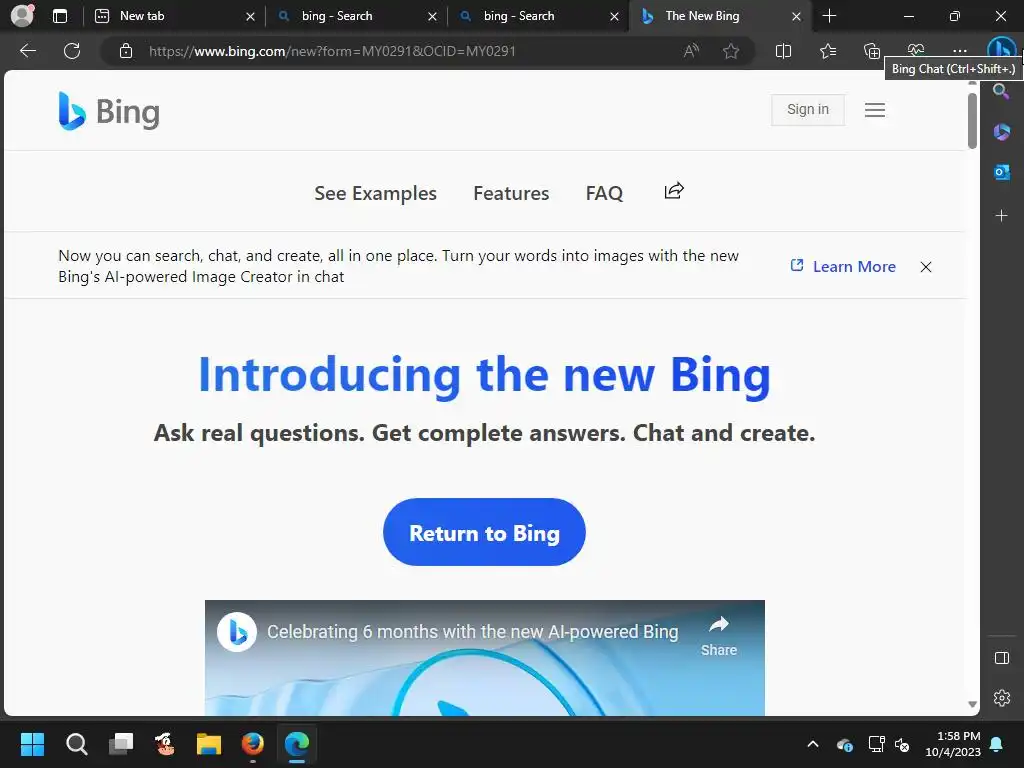This screenshot has width=1024, height=768.
Task: Open the Collections icon
Action: click(872, 51)
